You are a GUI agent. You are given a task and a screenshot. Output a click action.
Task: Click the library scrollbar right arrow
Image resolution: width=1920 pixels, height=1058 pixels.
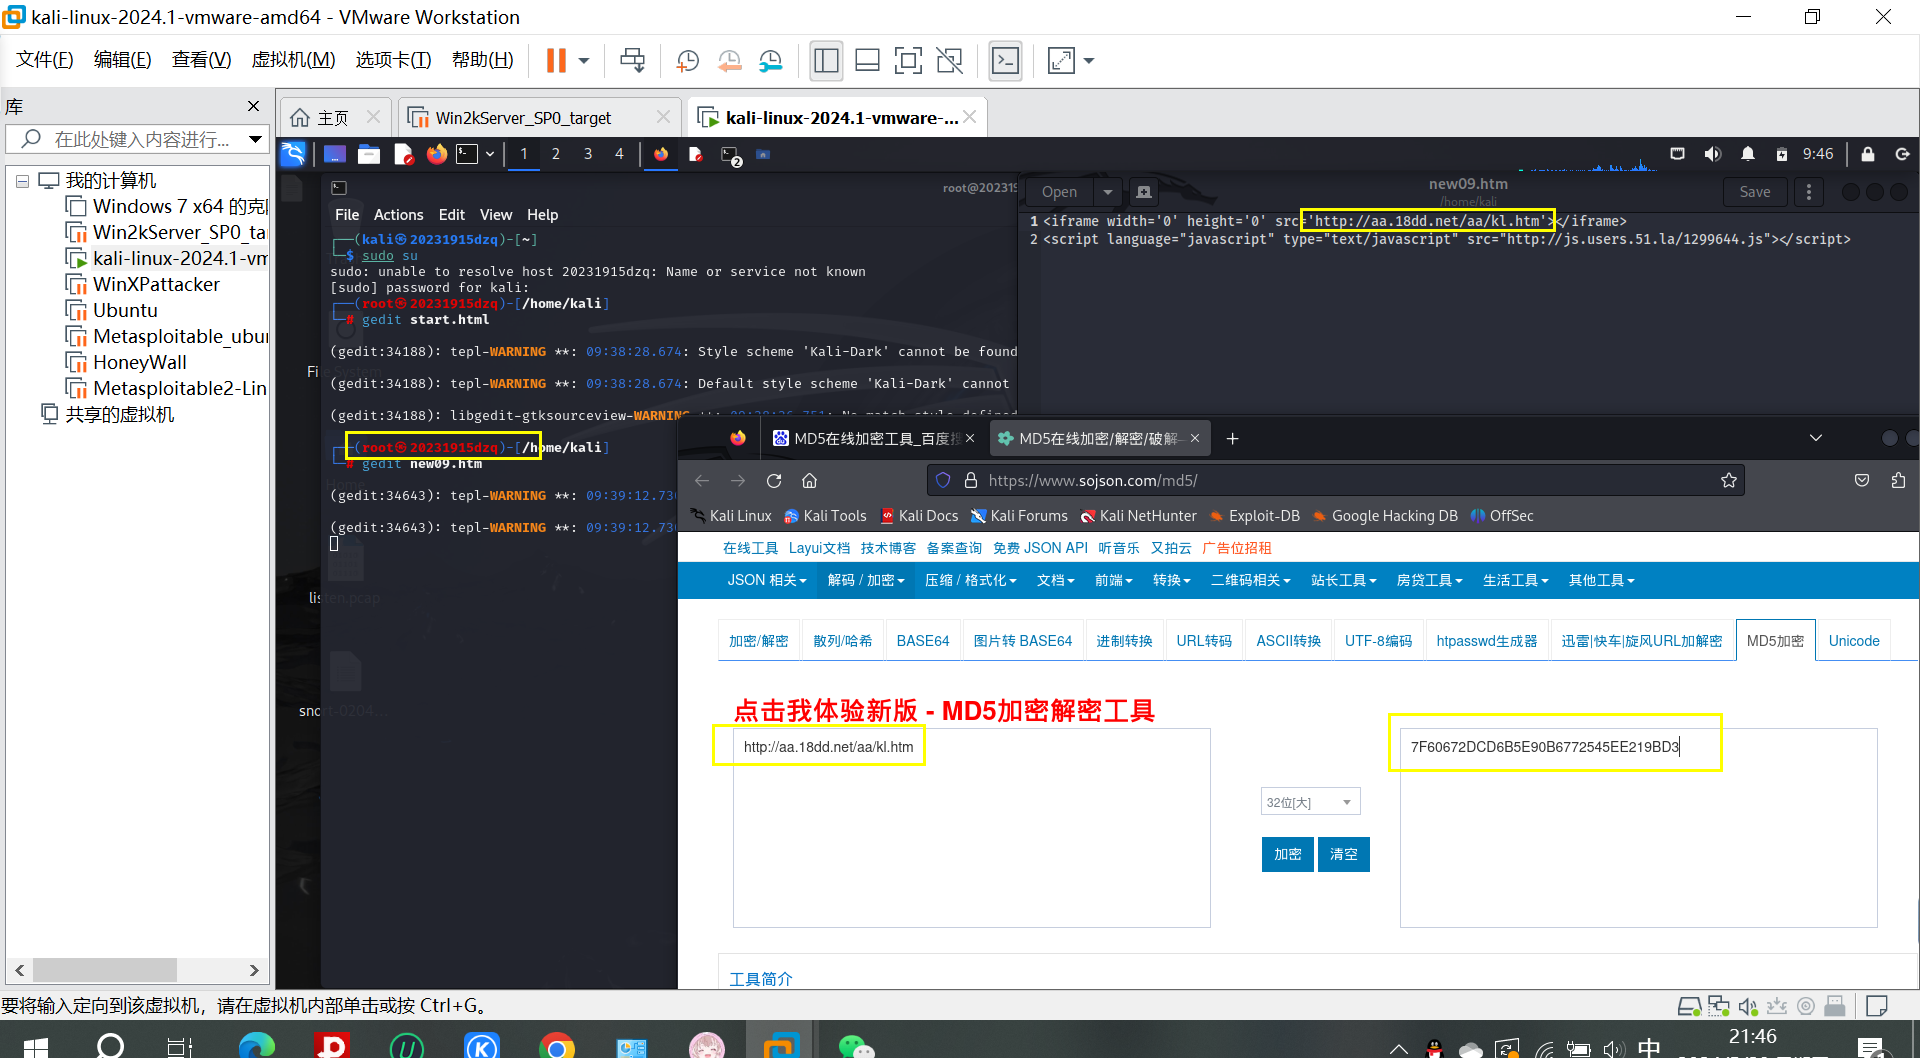[254, 970]
